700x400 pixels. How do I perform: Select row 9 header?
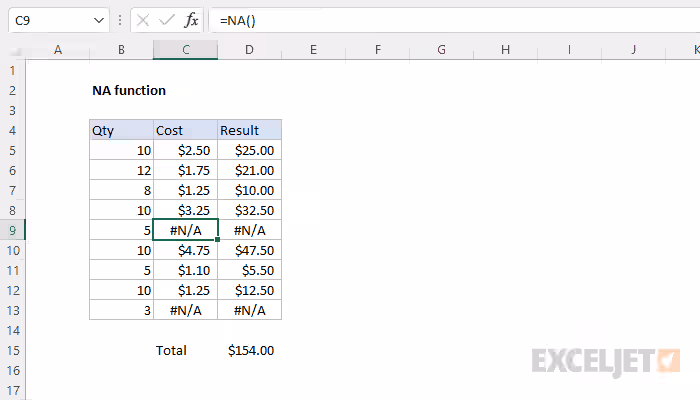[12, 230]
